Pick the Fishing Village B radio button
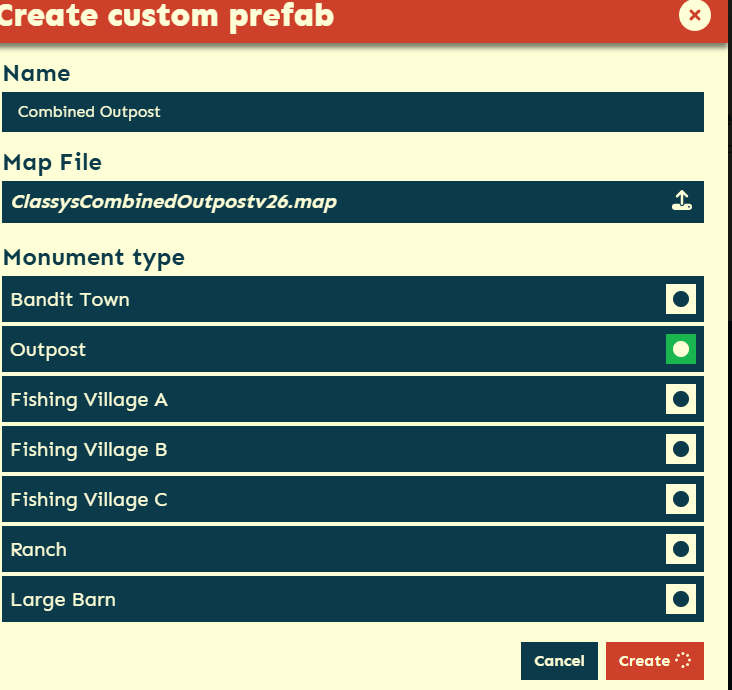The height and width of the screenshot is (690, 732). pos(681,449)
